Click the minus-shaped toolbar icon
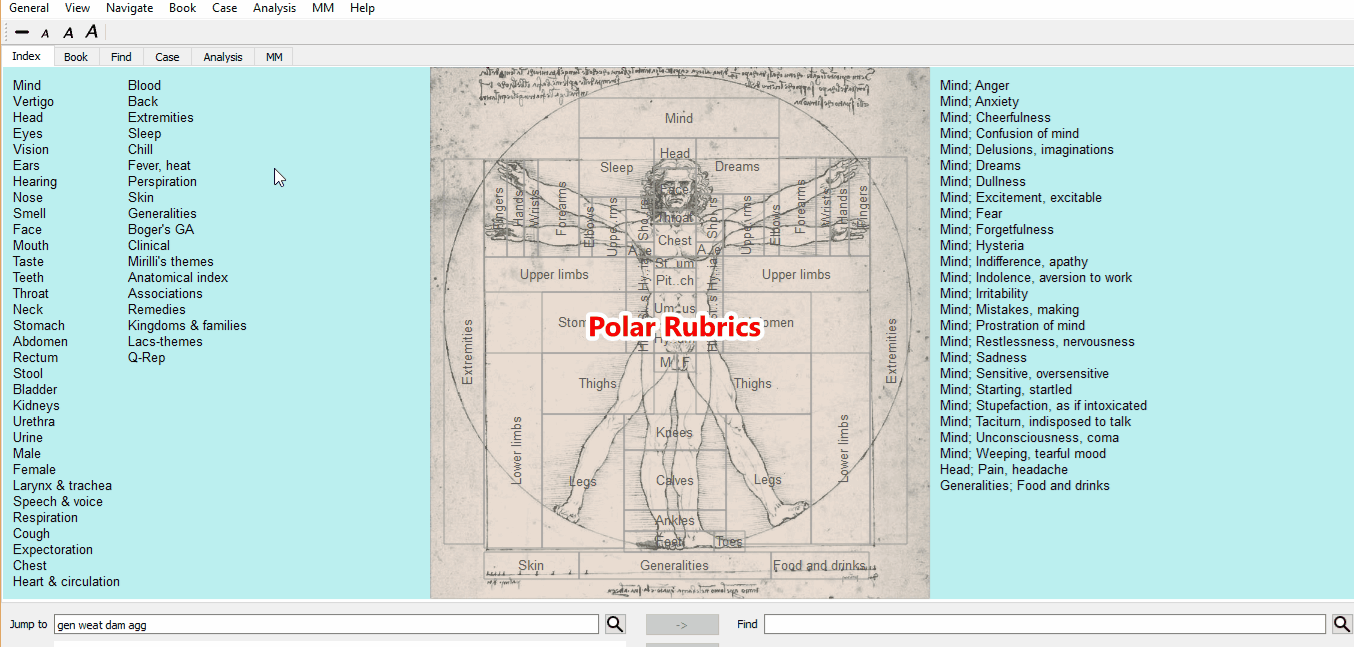 pyautogui.click(x=22, y=32)
